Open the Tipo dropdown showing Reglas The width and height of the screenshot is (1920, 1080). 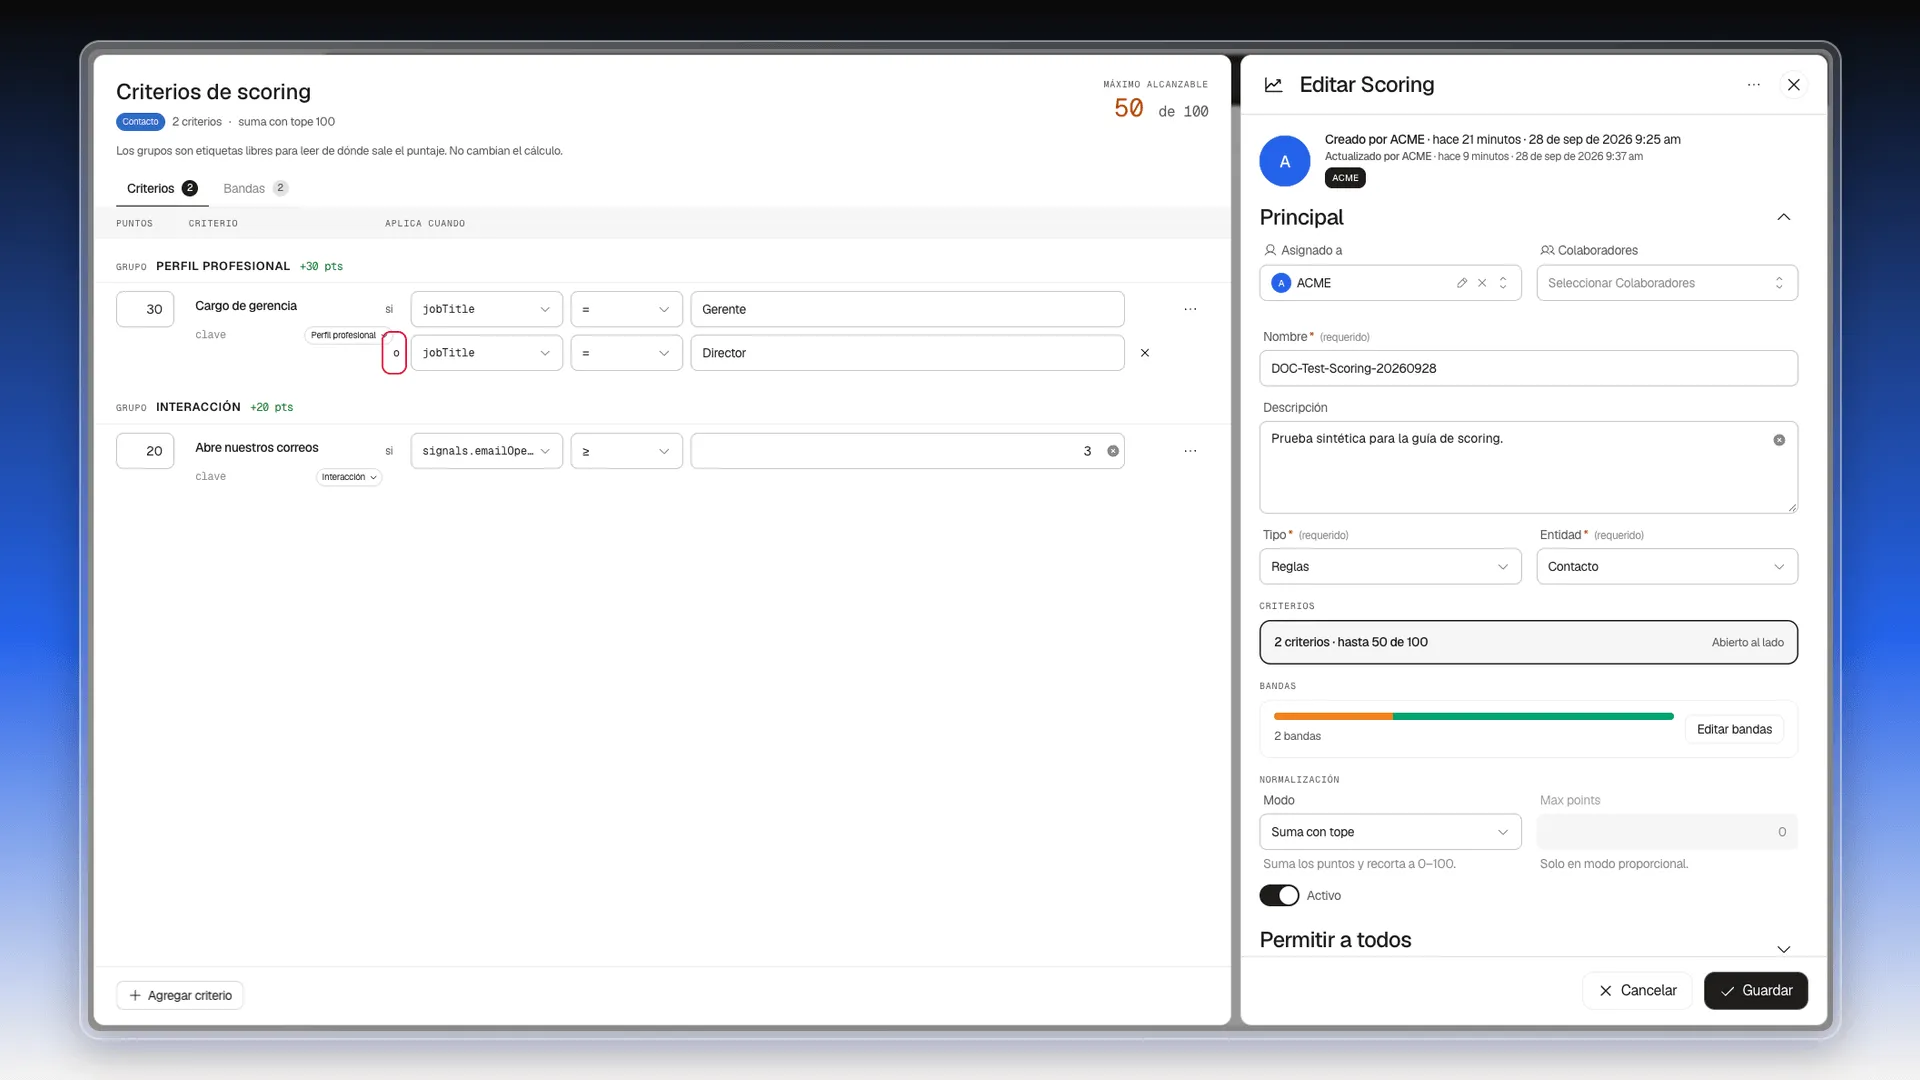coord(1390,566)
